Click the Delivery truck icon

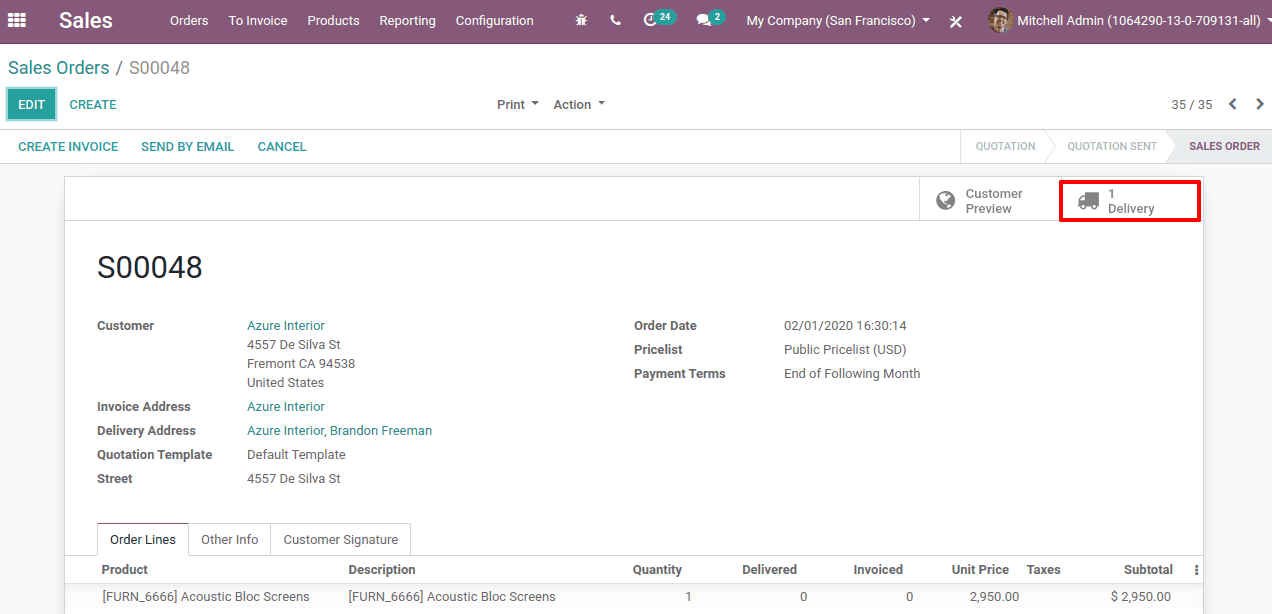1088,201
